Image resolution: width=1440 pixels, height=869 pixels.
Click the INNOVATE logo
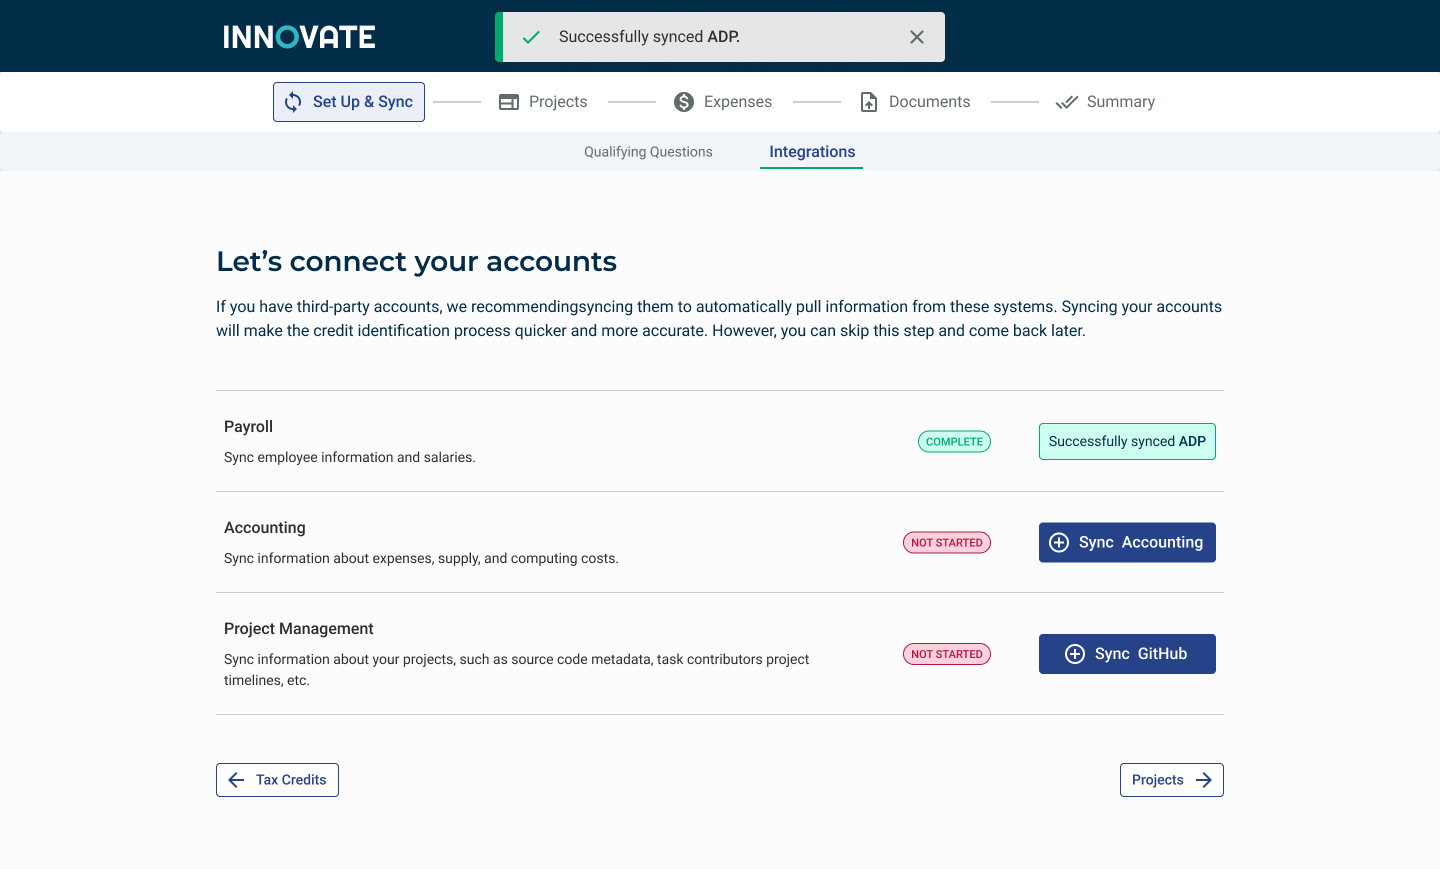[x=299, y=37]
